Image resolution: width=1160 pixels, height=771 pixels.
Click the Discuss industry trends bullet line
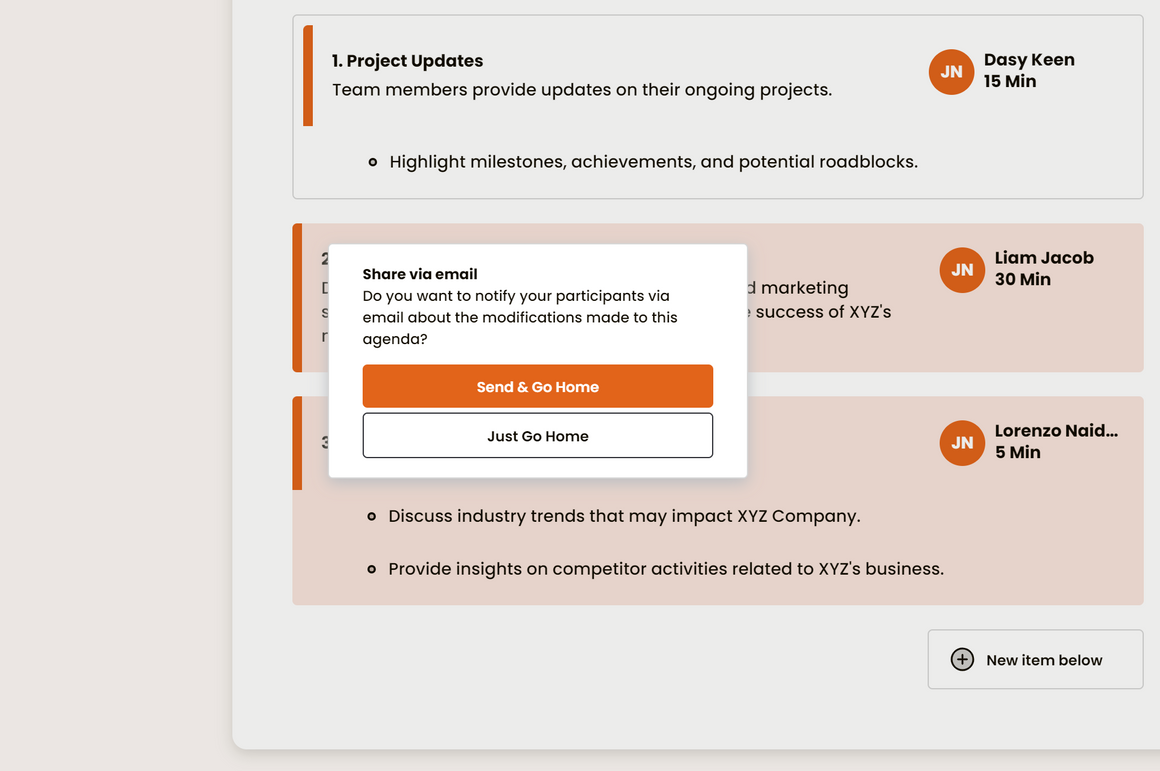tap(624, 517)
